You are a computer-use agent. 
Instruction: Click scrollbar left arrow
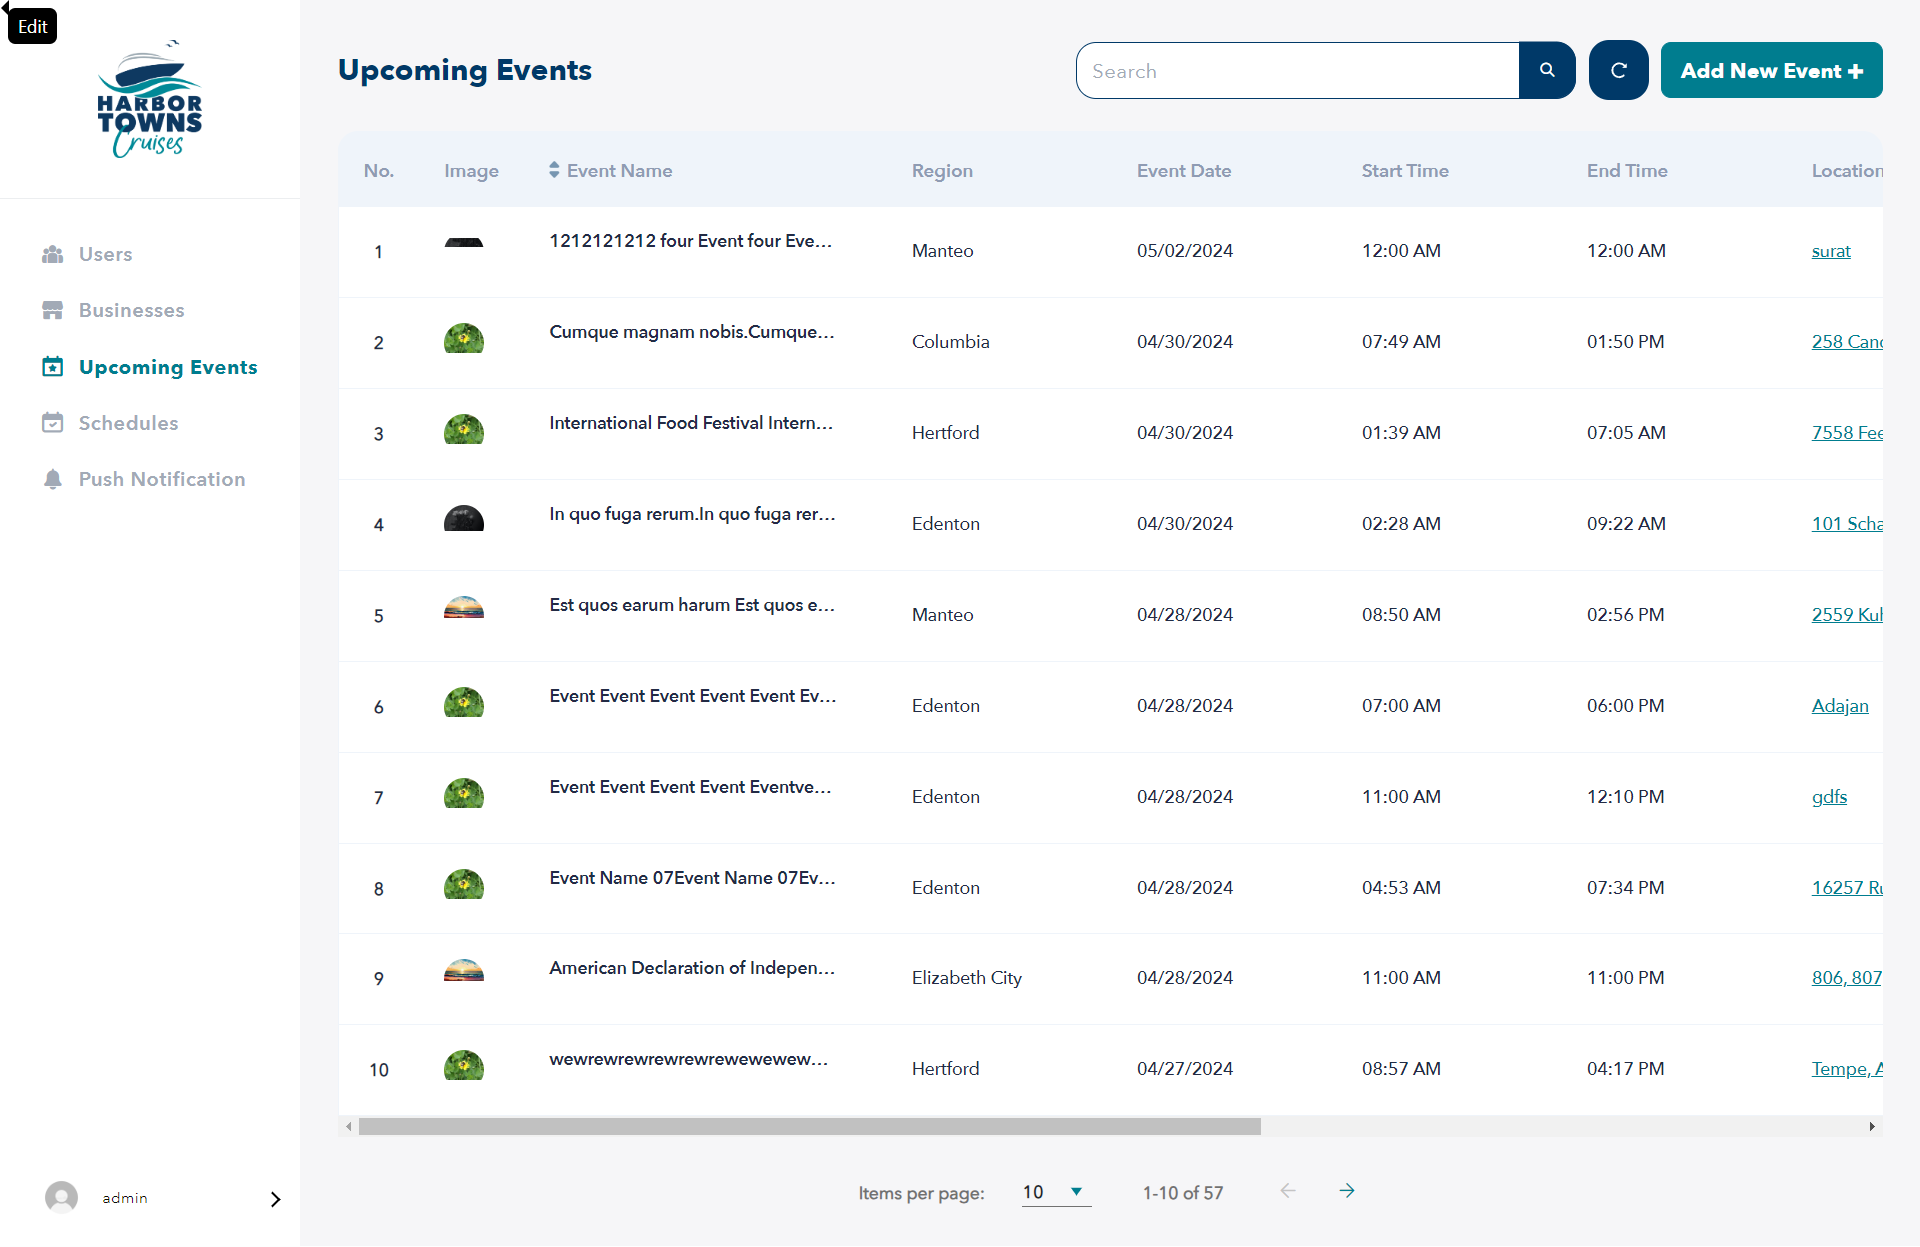tap(349, 1126)
